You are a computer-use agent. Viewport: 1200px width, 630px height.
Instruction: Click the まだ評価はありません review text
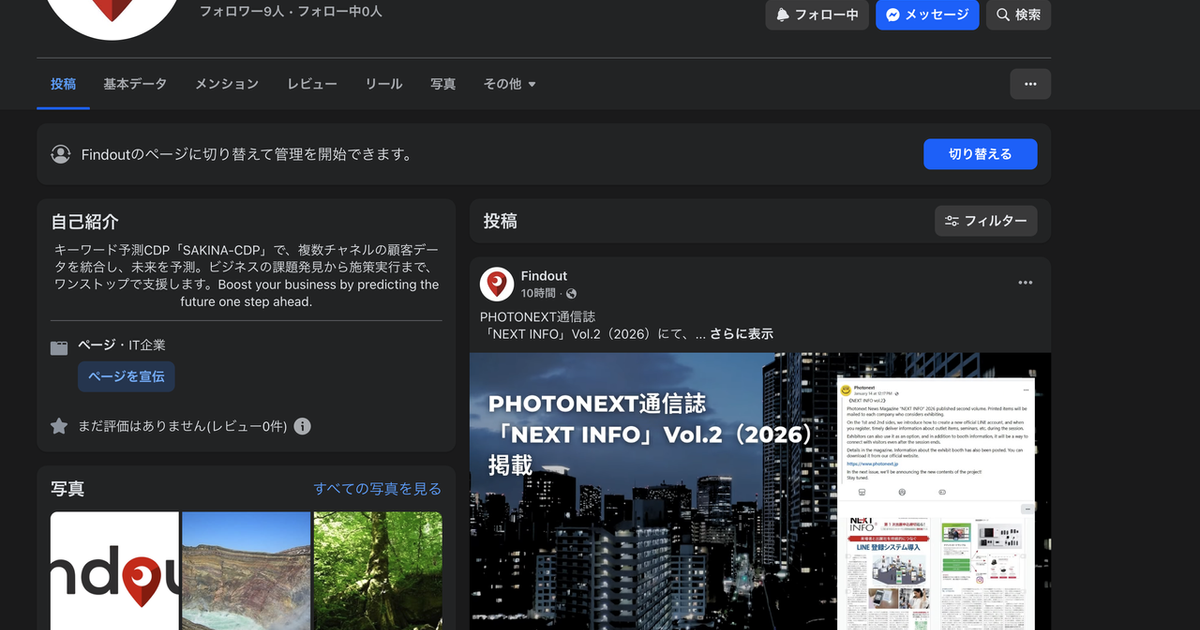(182, 426)
